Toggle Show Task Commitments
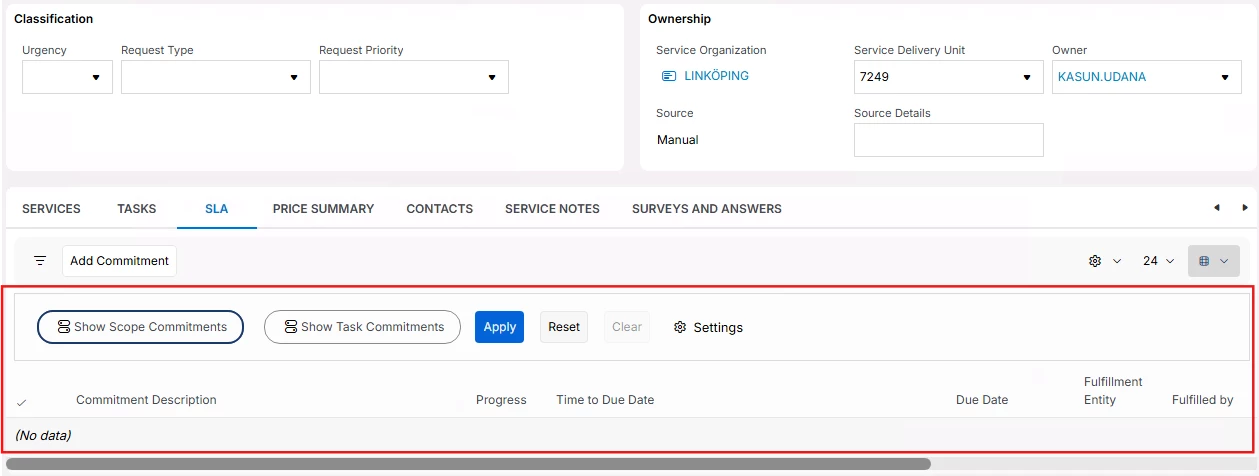This screenshot has height=476, width=1259. point(362,327)
